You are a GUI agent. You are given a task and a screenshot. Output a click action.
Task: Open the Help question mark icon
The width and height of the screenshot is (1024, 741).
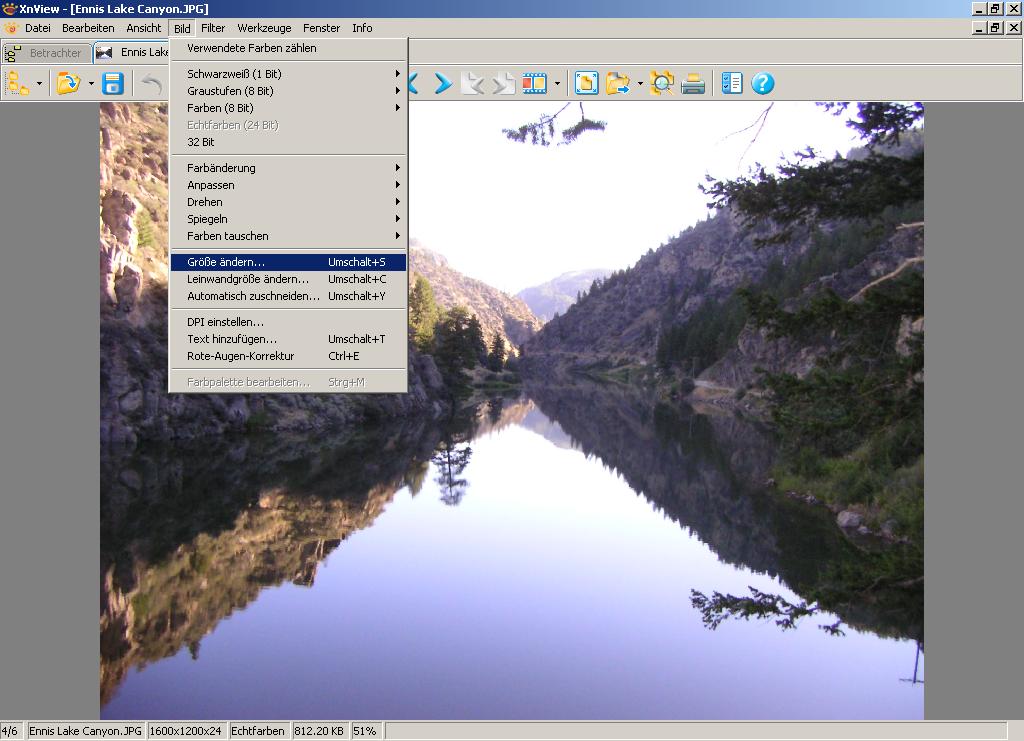[763, 84]
